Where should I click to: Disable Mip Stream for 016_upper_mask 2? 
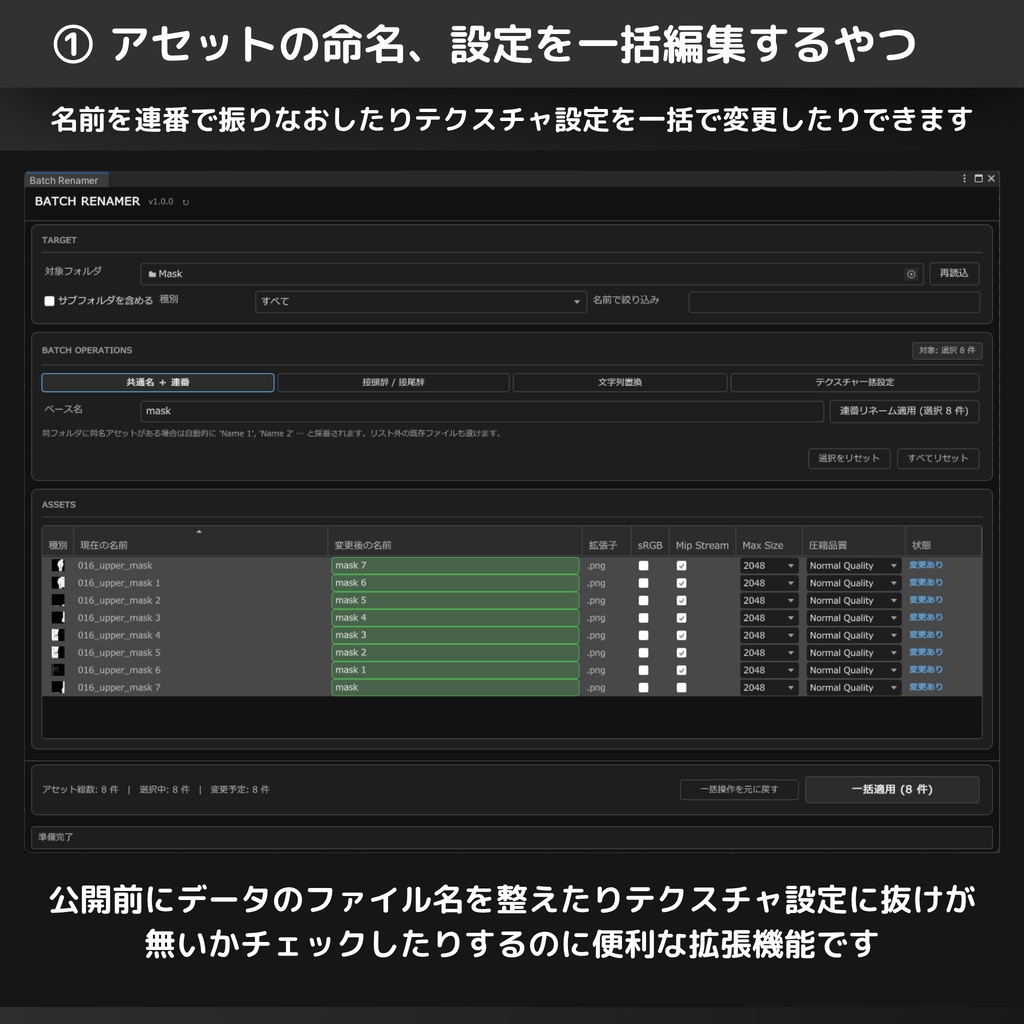pos(681,600)
